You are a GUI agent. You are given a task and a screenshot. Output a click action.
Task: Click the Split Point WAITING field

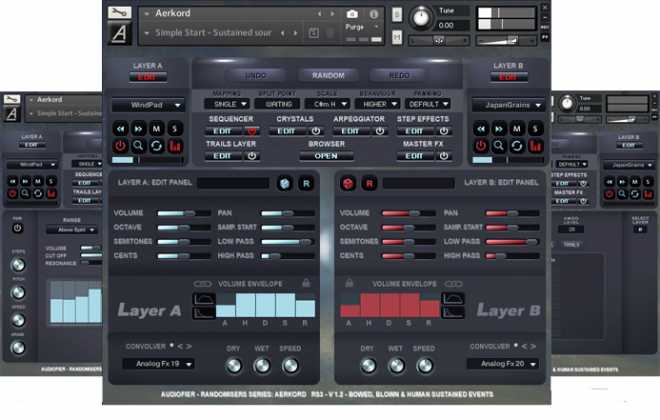tap(277, 104)
